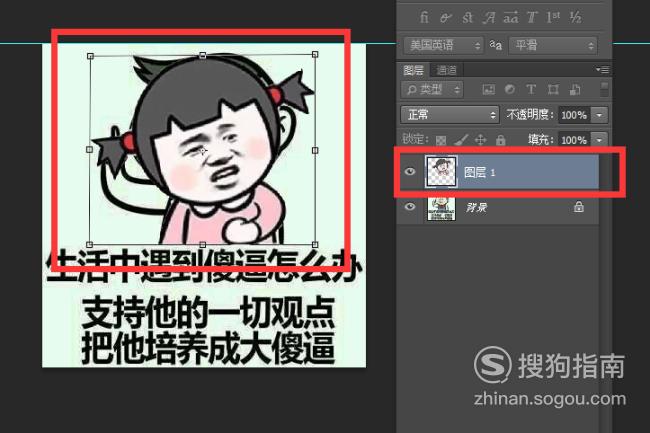This screenshot has width=650, height=433.
Task: Click bottom-right transform handle on canvas
Action: click(315, 245)
